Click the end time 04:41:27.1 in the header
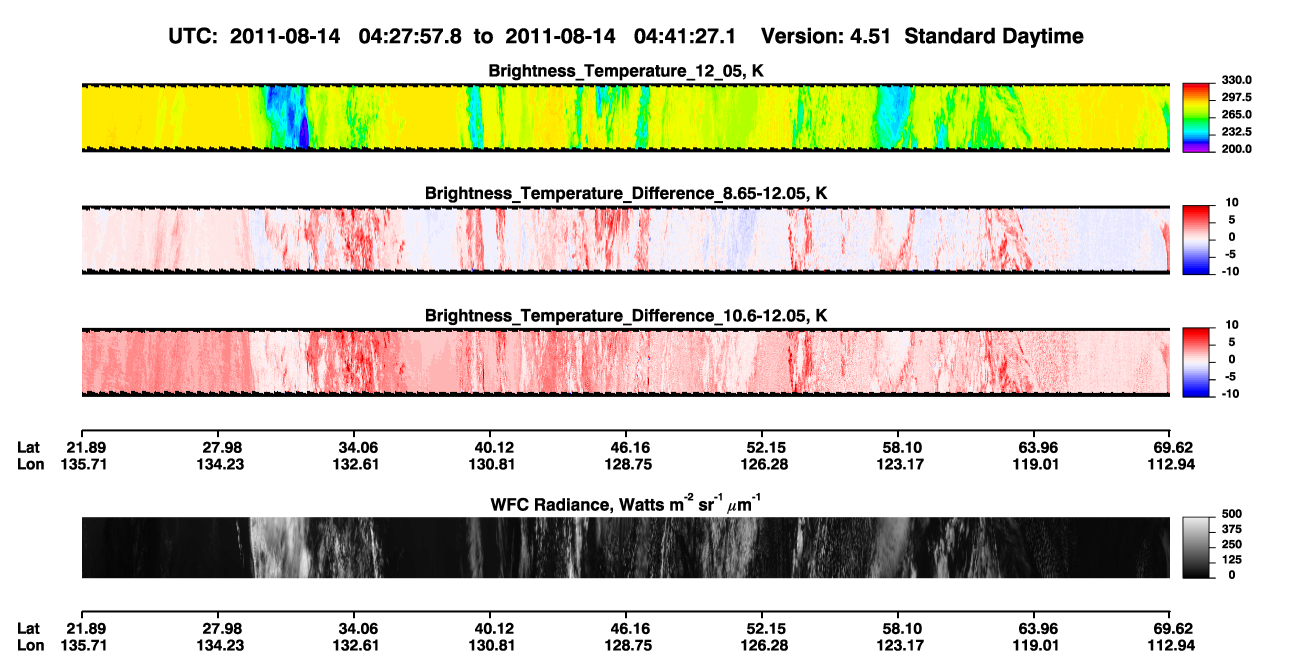This screenshot has width=1300, height=667. [x=683, y=36]
